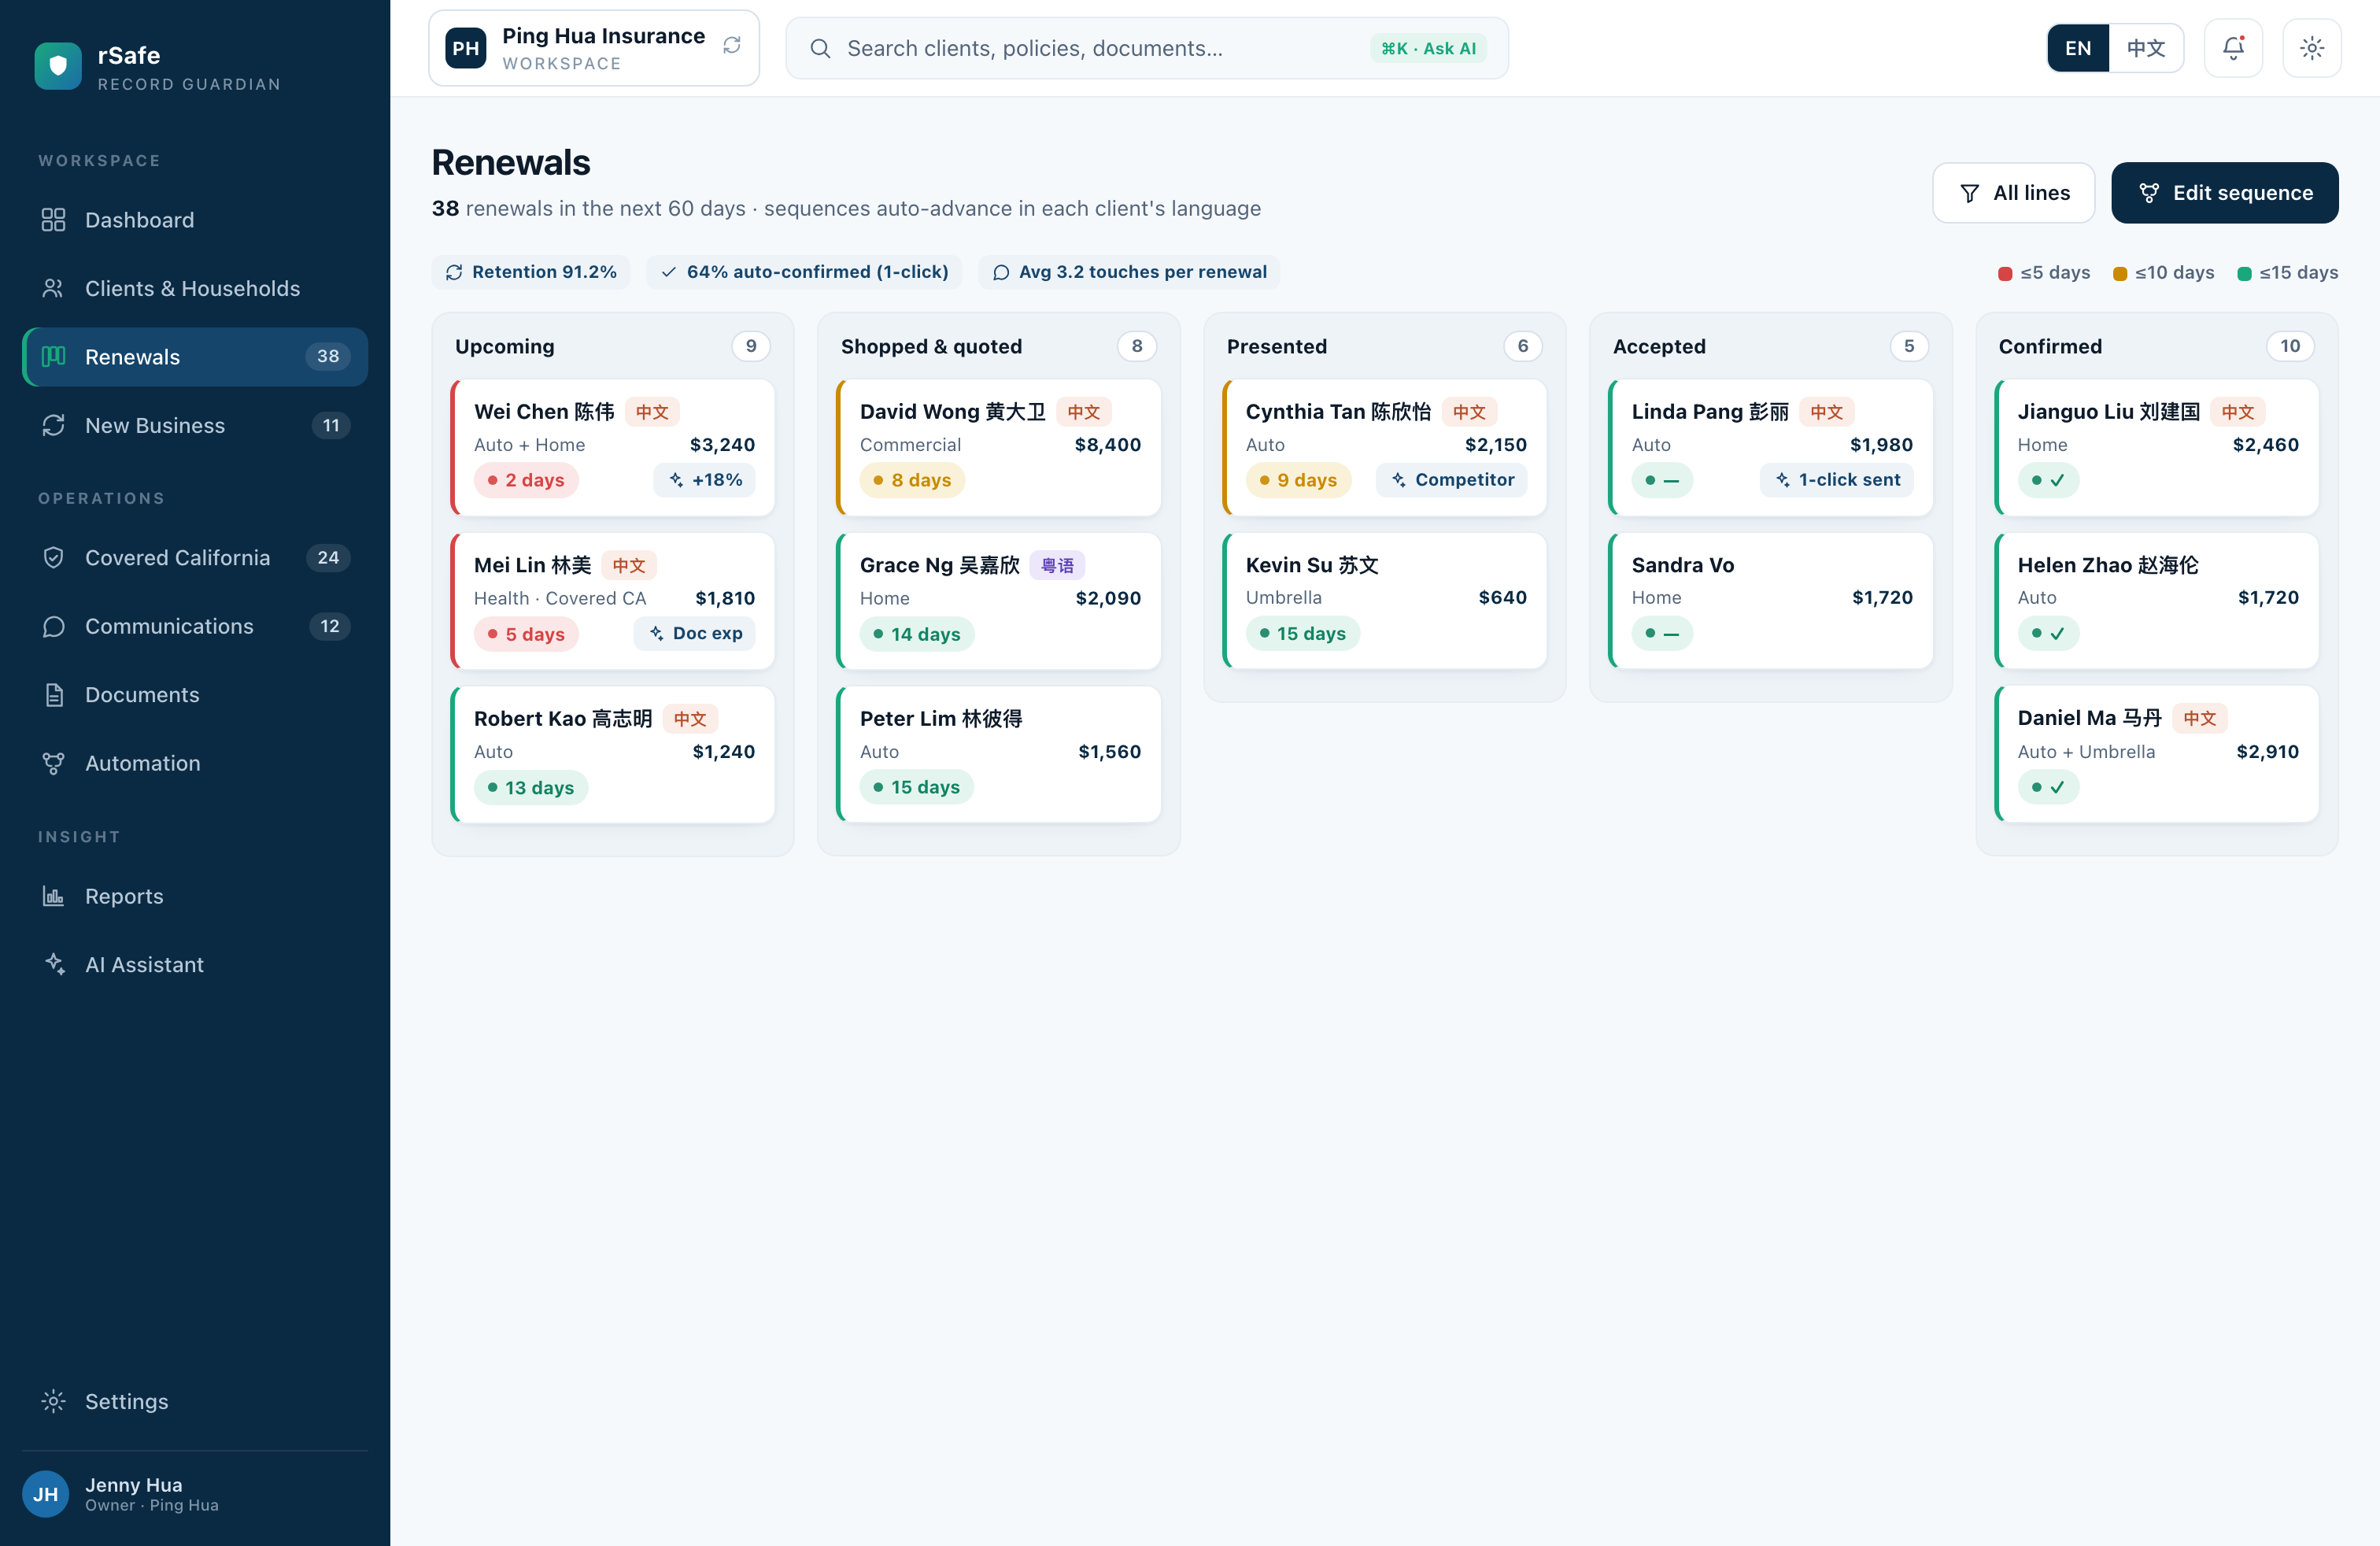Open Kevin Su Umbrella card

[1385, 600]
